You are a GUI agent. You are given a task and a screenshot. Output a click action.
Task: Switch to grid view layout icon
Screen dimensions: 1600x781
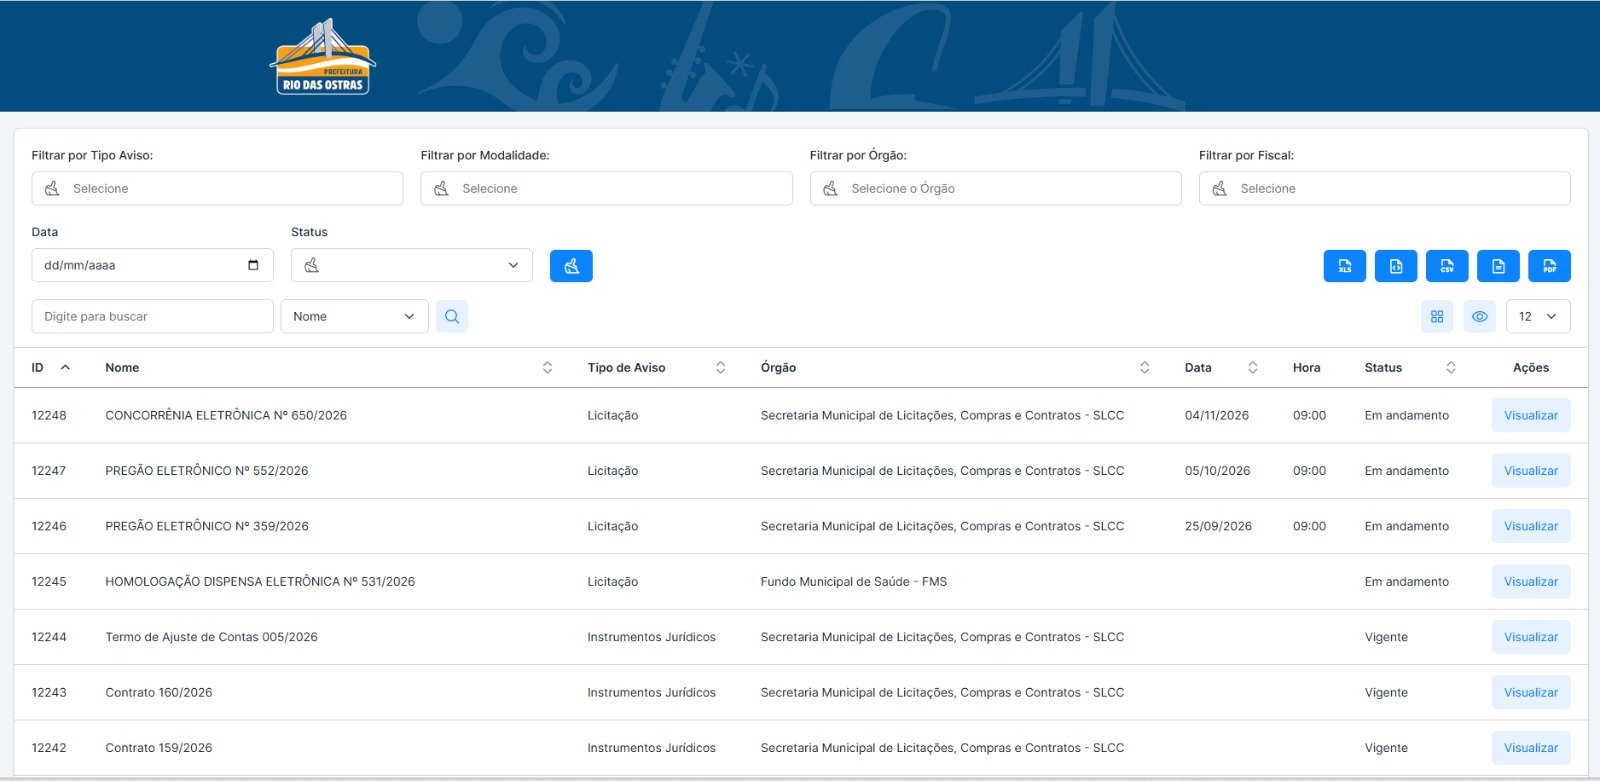pyautogui.click(x=1437, y=316)
